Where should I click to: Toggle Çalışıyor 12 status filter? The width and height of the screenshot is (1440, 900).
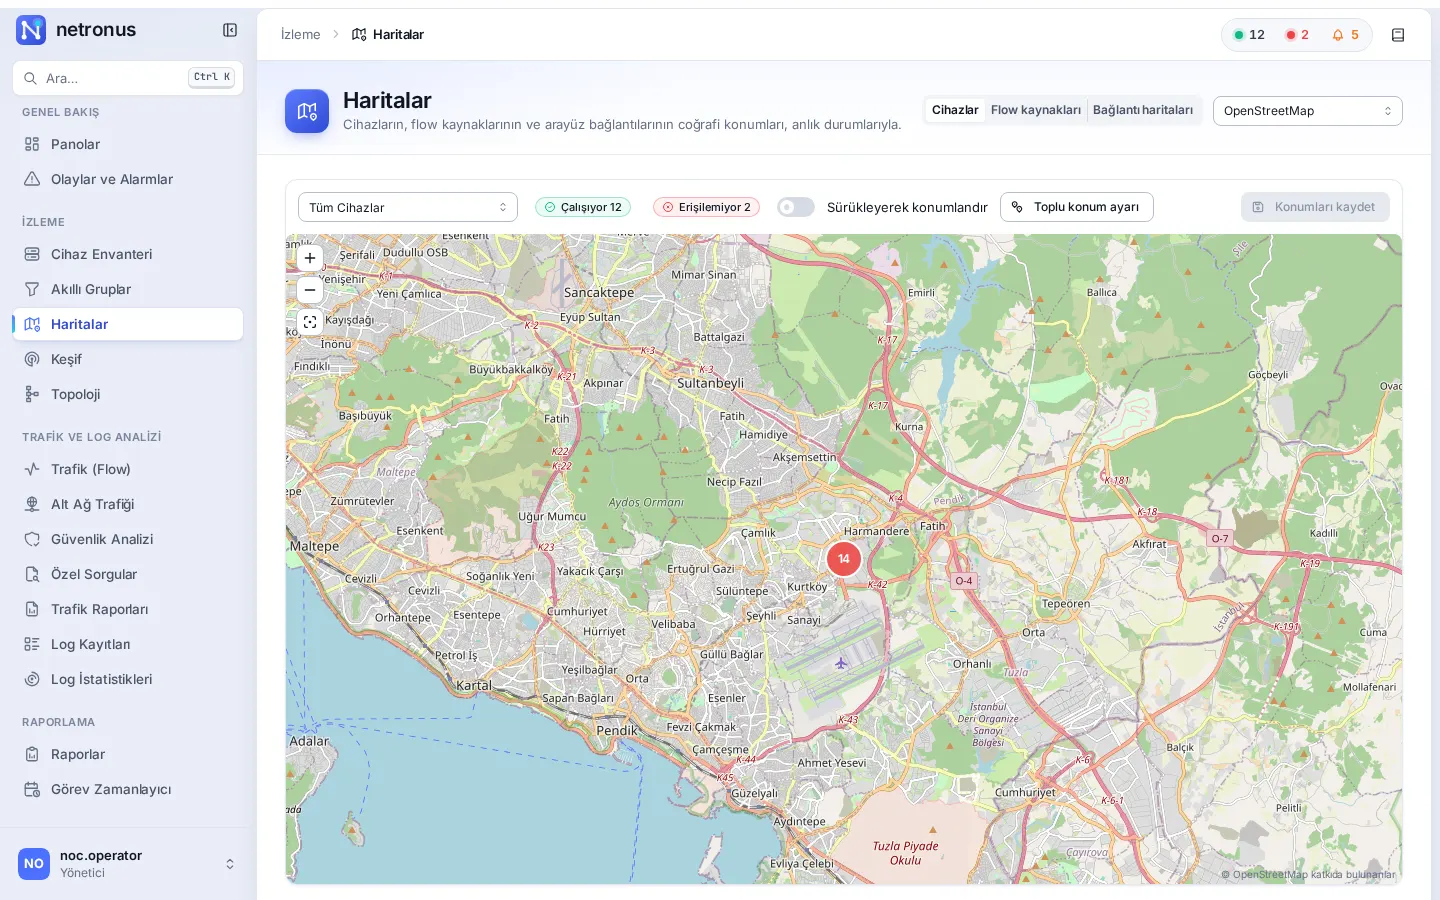tap(583, 207)
